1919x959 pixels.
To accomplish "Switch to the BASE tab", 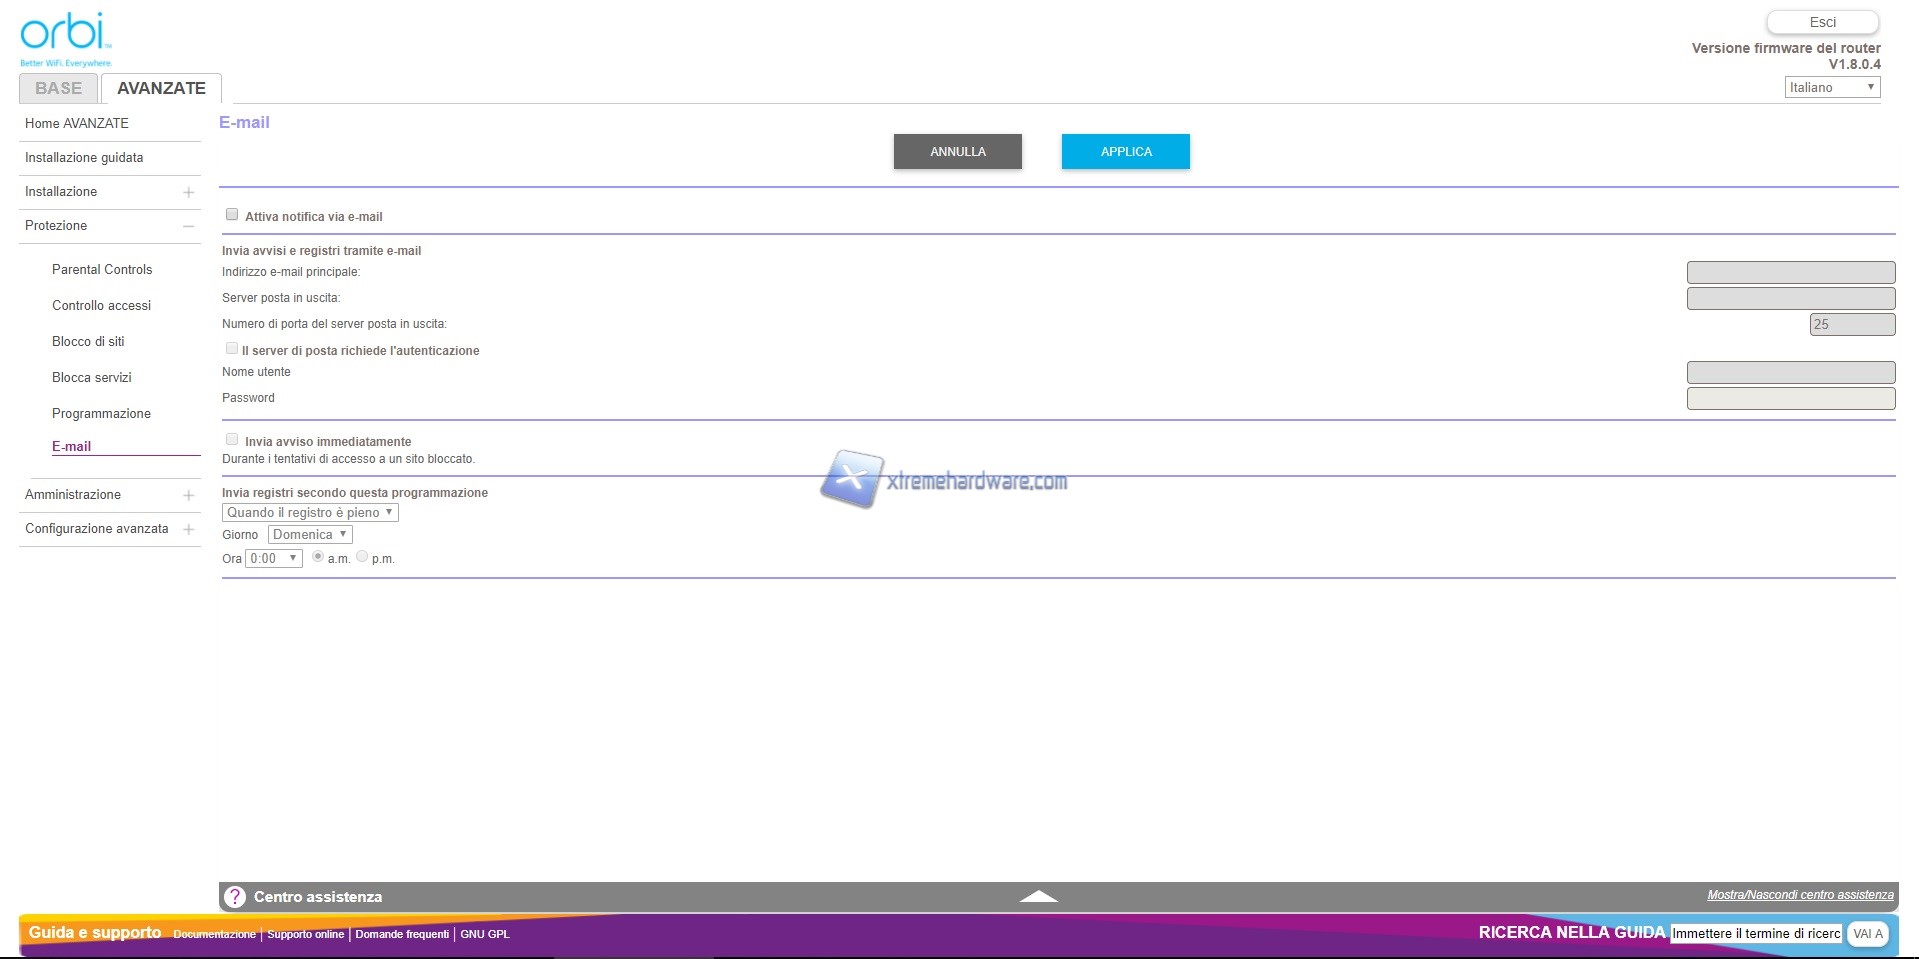I will pos(59,88).
